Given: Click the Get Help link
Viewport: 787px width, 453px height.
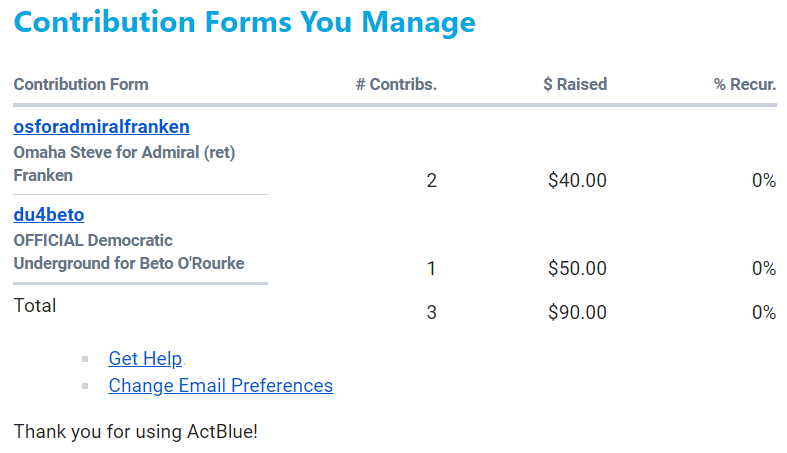Looking at the screenshot, I should point(145,359).
